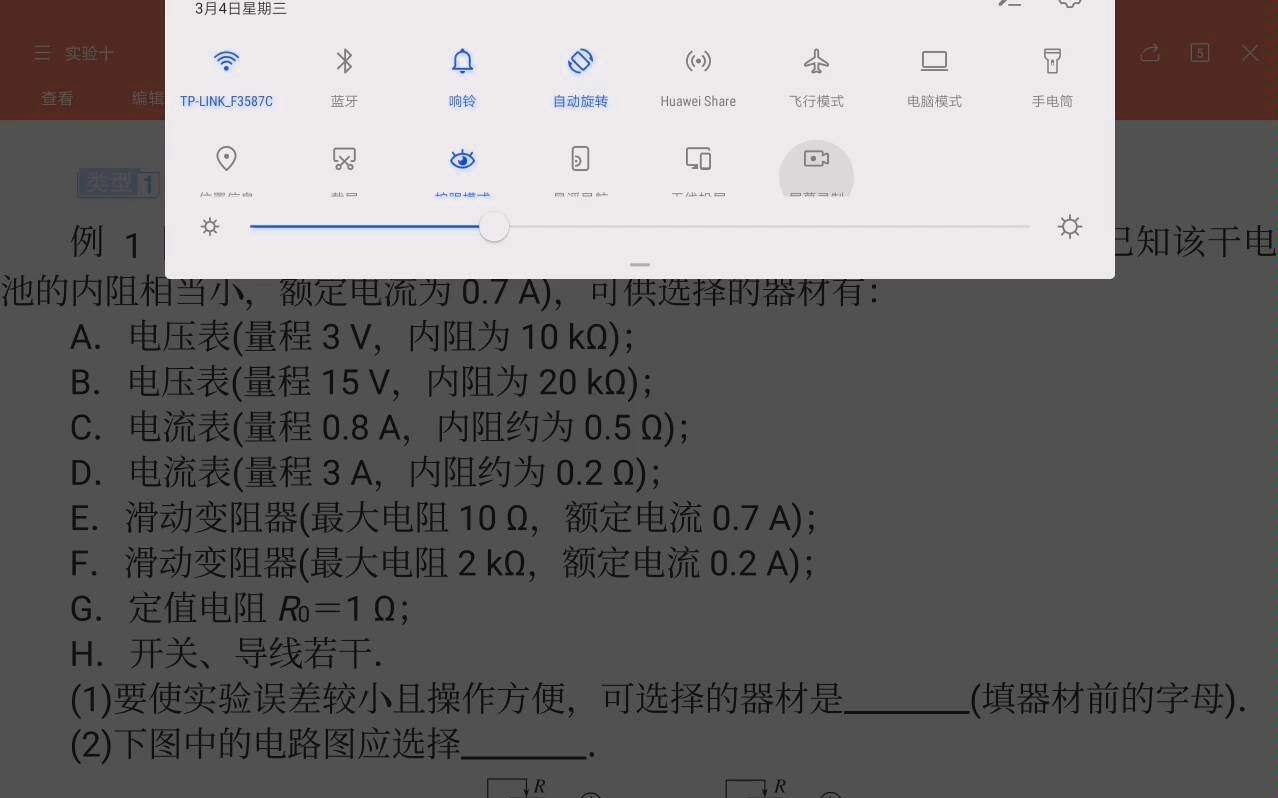Image resolution: width=1278 pixels, height=798 pixels.
Task: Switch to the 查看 tab
Action: 57,97
